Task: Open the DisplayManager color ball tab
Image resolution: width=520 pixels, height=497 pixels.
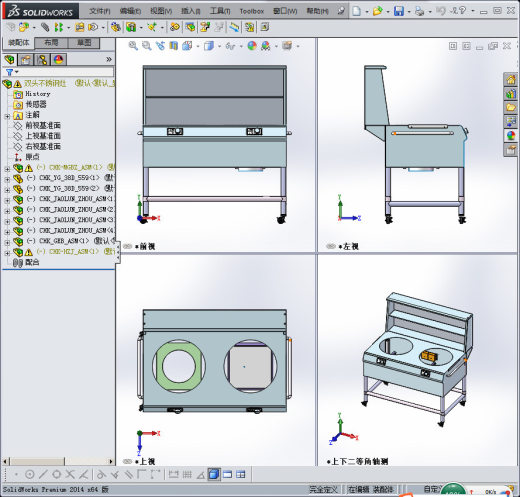Action: tap(58, 60)
